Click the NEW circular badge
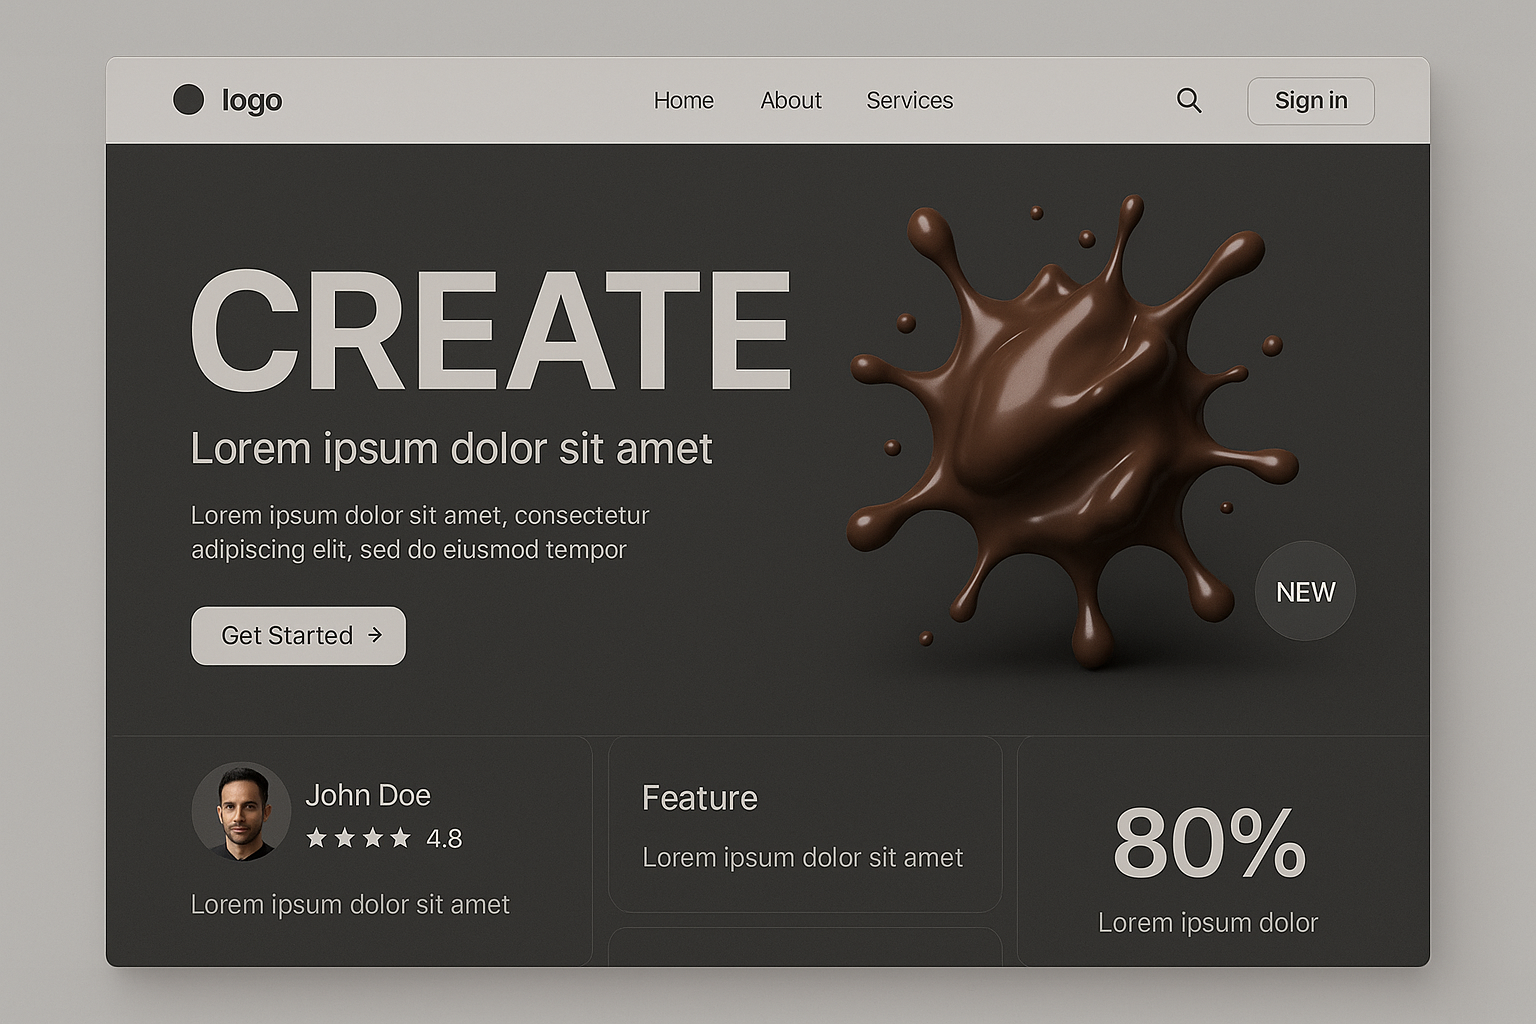 (1305, 591)
